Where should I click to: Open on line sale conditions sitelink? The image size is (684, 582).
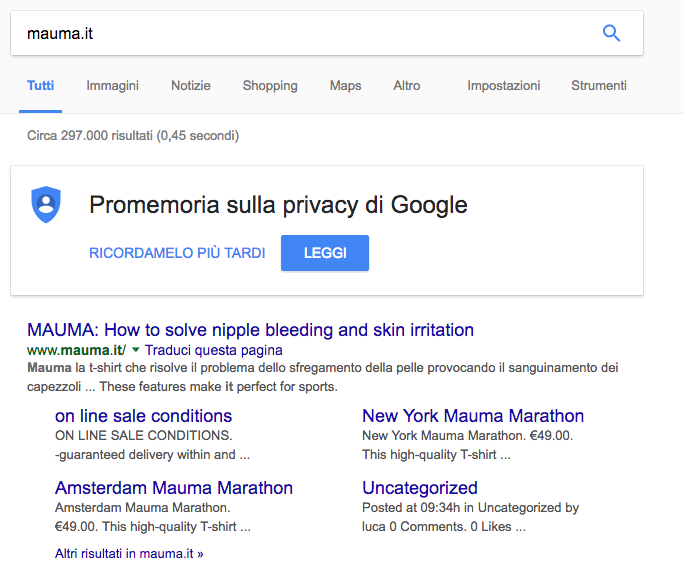coord(143,416)
